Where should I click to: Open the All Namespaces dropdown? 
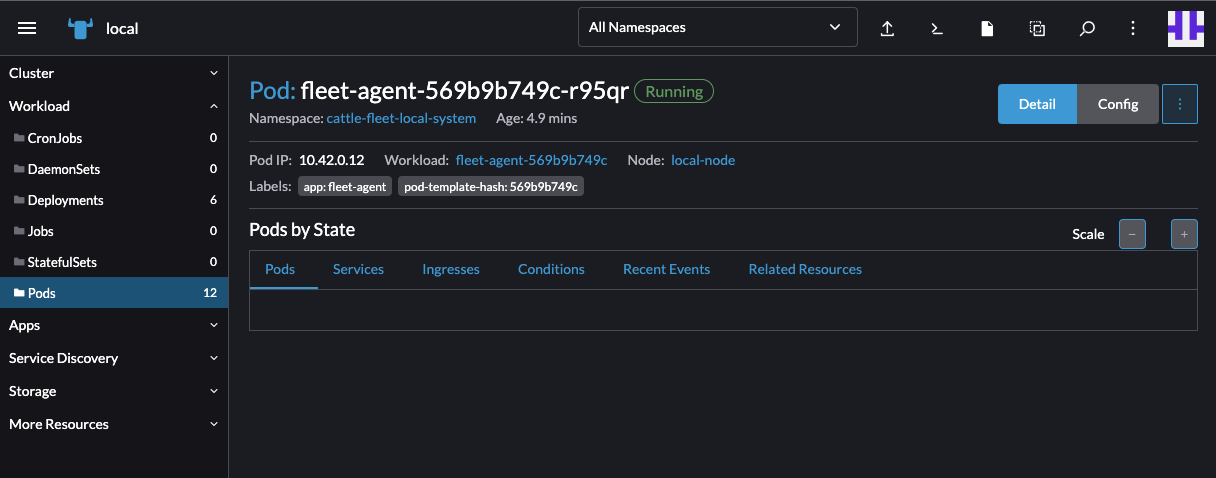718,27
